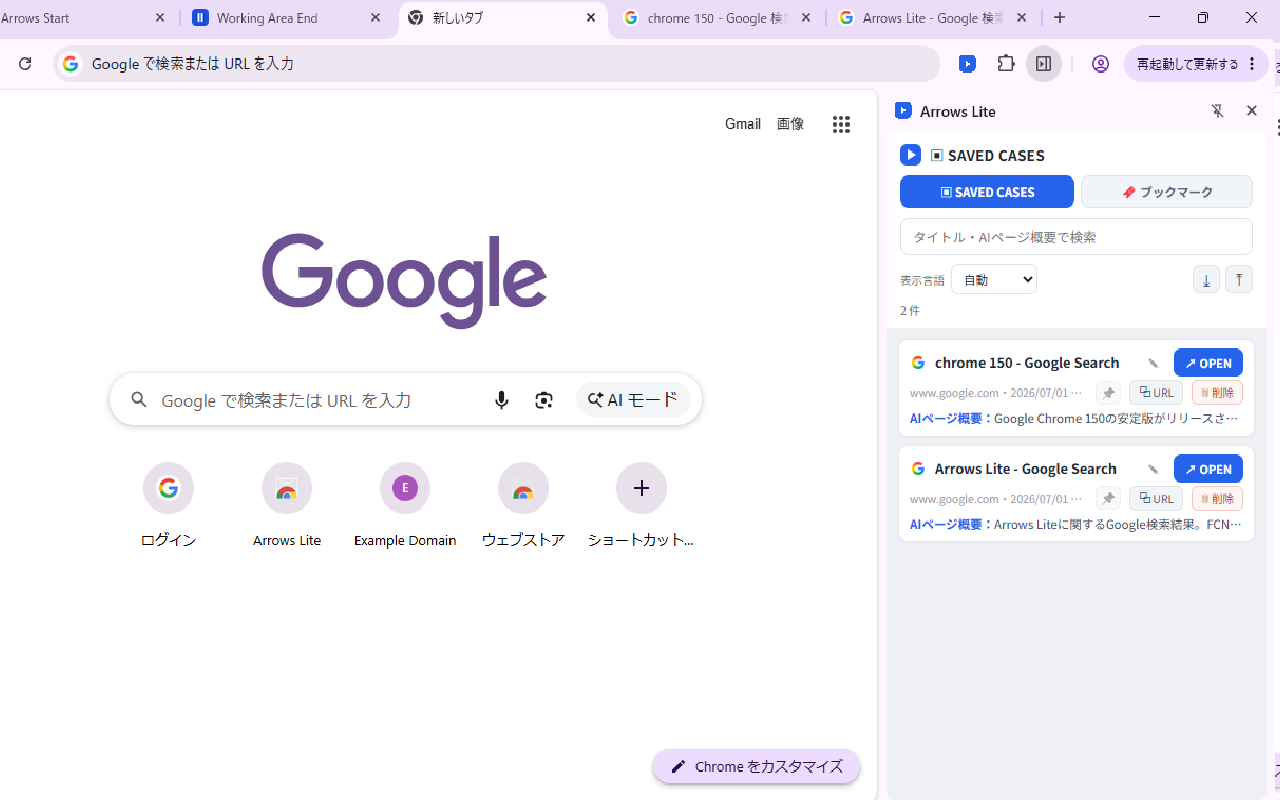Viewport: 1280px width, 800px height.
Task: Pin the chrome 150 - Google Search case
Action: click(x=1108, y=393)
